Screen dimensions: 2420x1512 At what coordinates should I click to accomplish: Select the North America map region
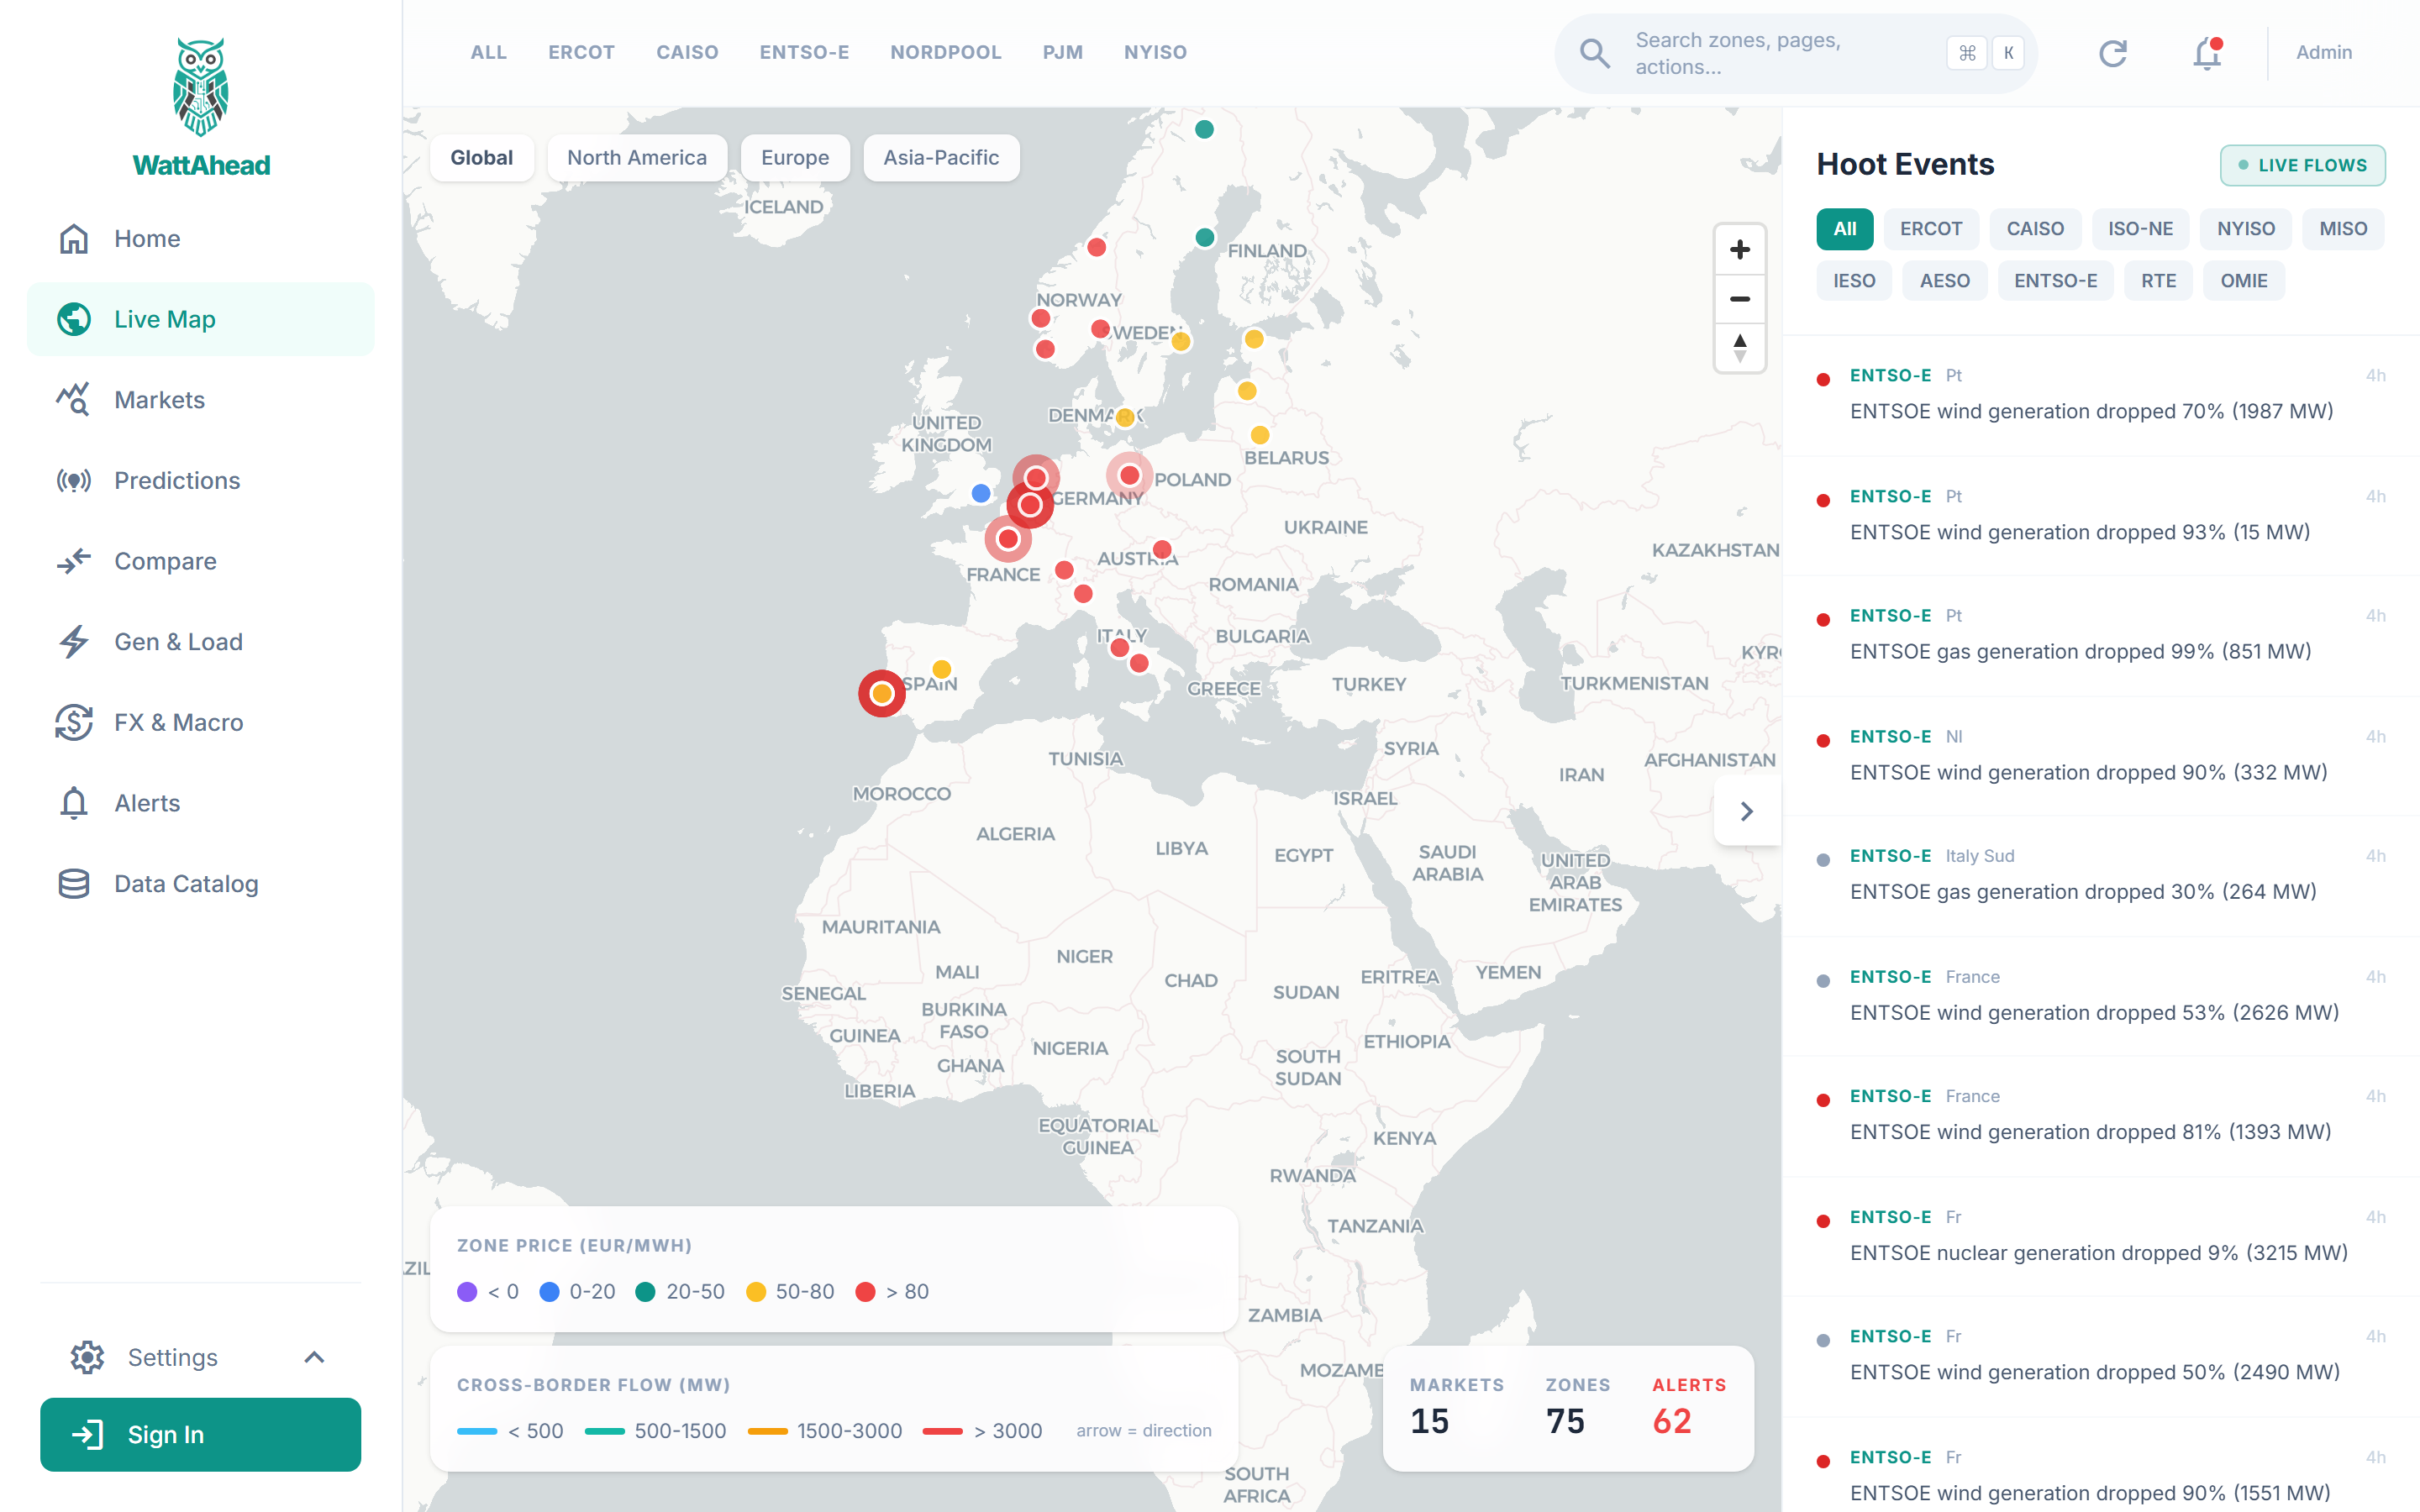[637, 158]
